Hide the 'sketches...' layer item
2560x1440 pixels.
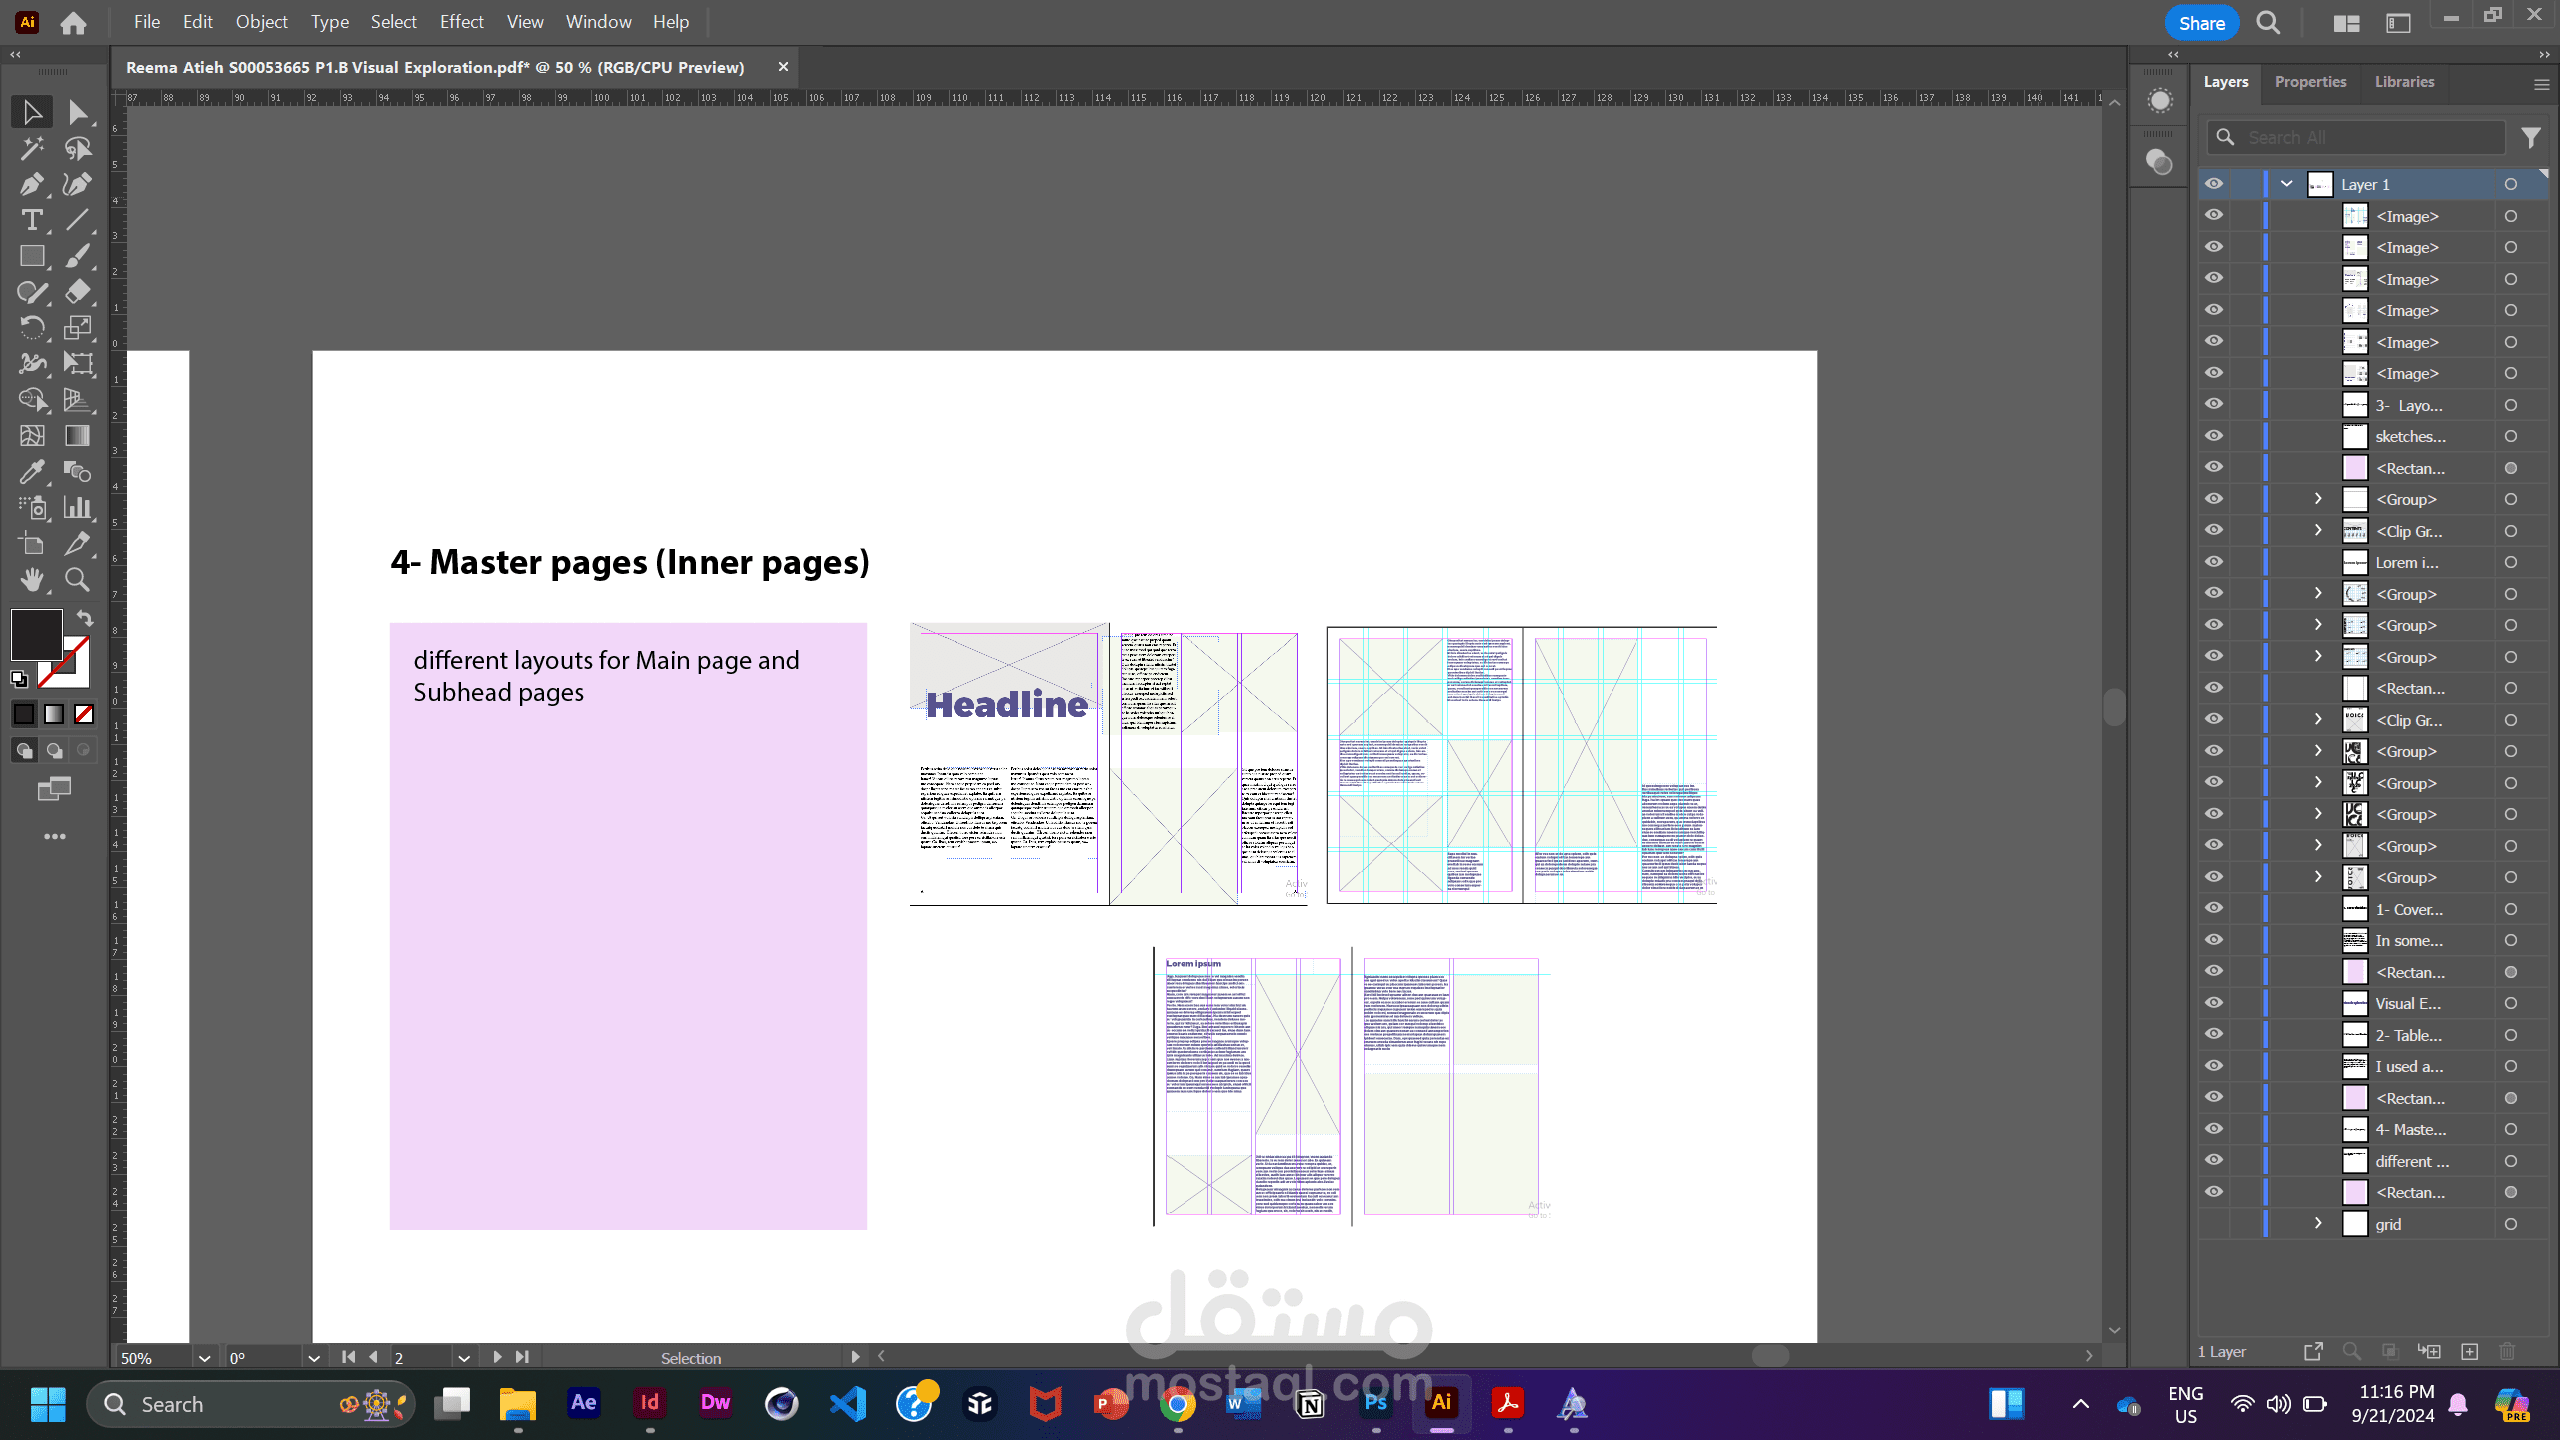click(2214, 436)
